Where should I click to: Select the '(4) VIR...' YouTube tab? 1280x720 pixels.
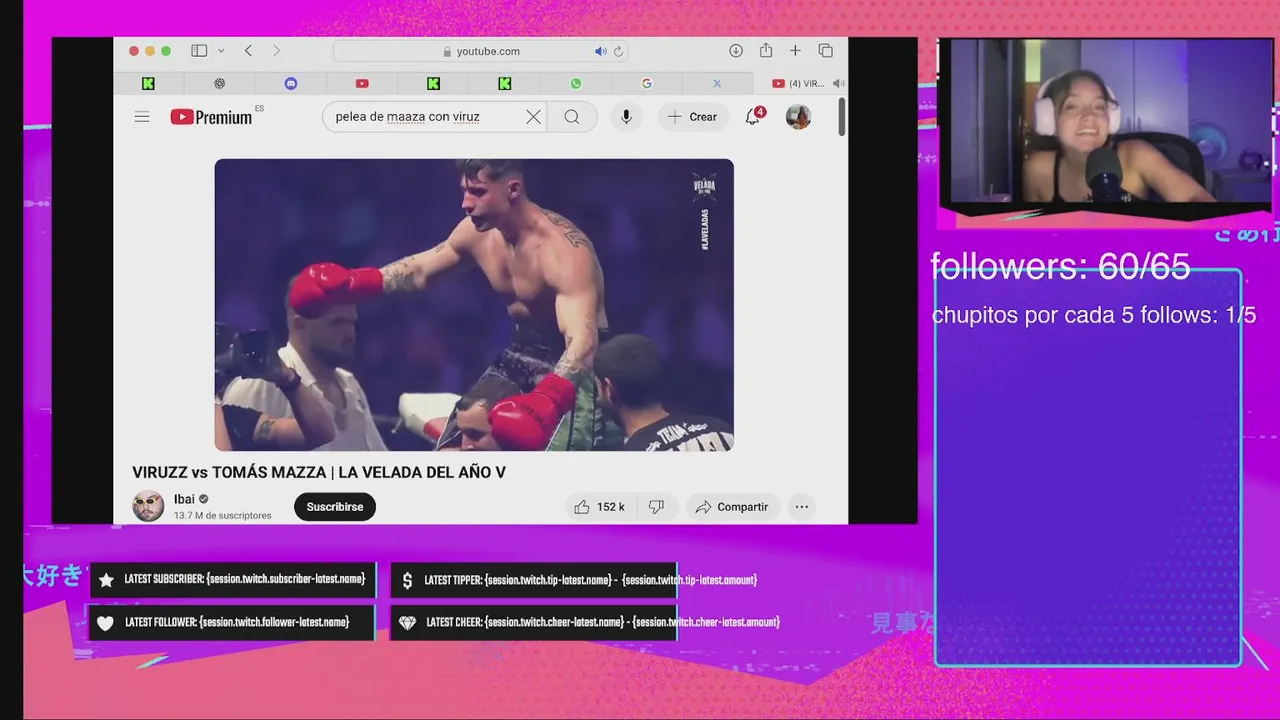800,84
